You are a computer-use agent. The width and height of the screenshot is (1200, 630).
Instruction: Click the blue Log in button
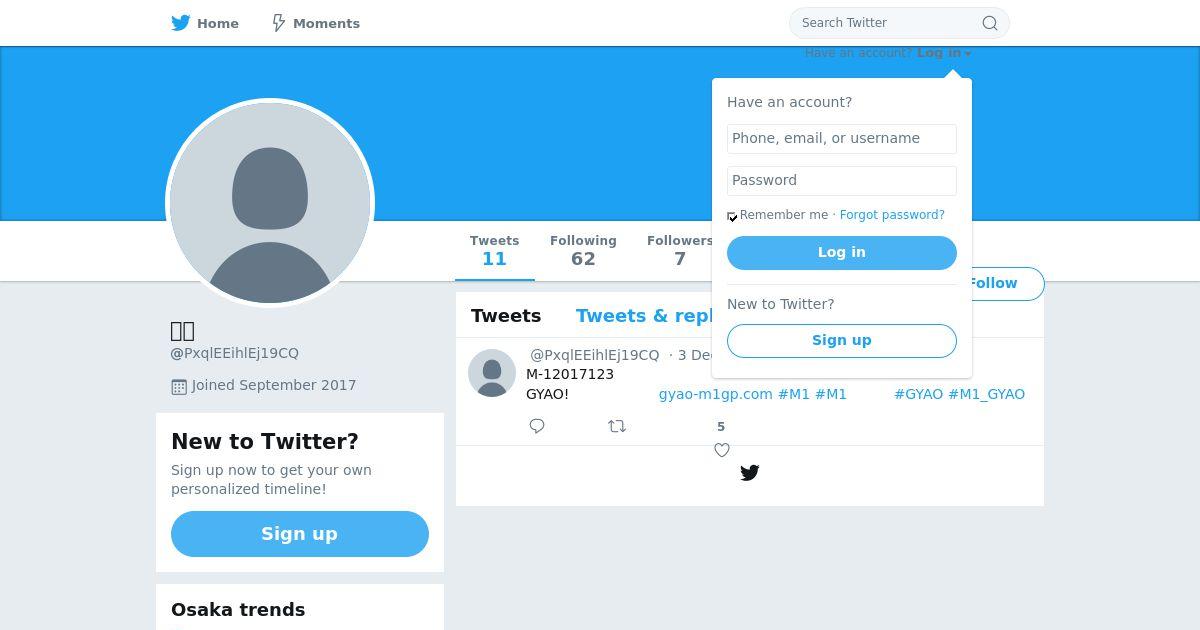[x=842, y=253]
